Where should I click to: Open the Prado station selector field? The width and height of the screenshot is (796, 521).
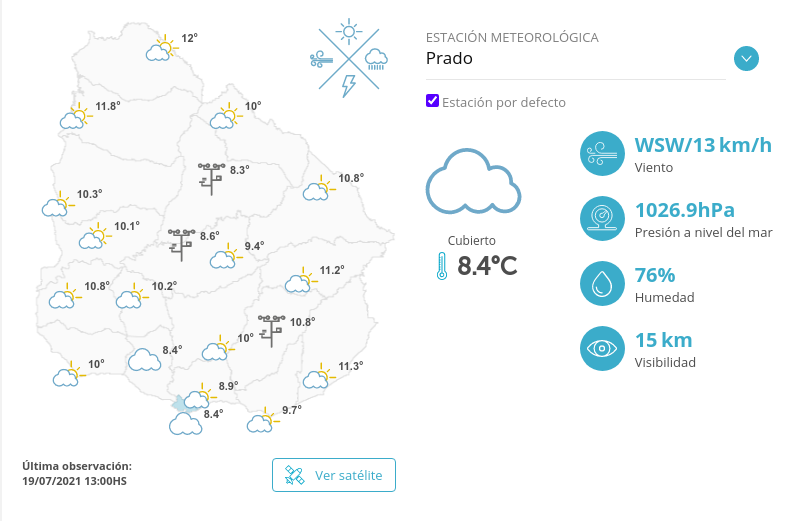coord(575,59)
